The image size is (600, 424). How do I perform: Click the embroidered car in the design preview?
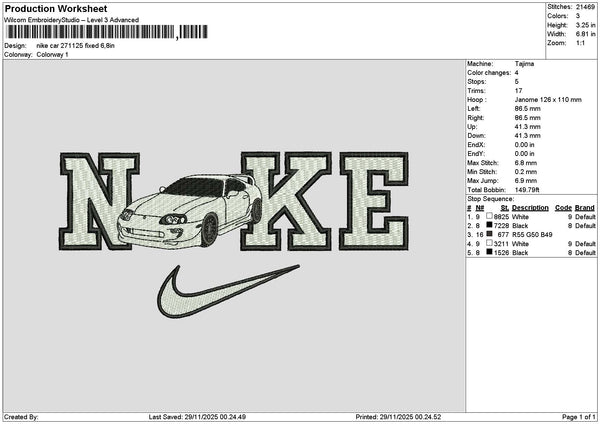click(191, 211)
